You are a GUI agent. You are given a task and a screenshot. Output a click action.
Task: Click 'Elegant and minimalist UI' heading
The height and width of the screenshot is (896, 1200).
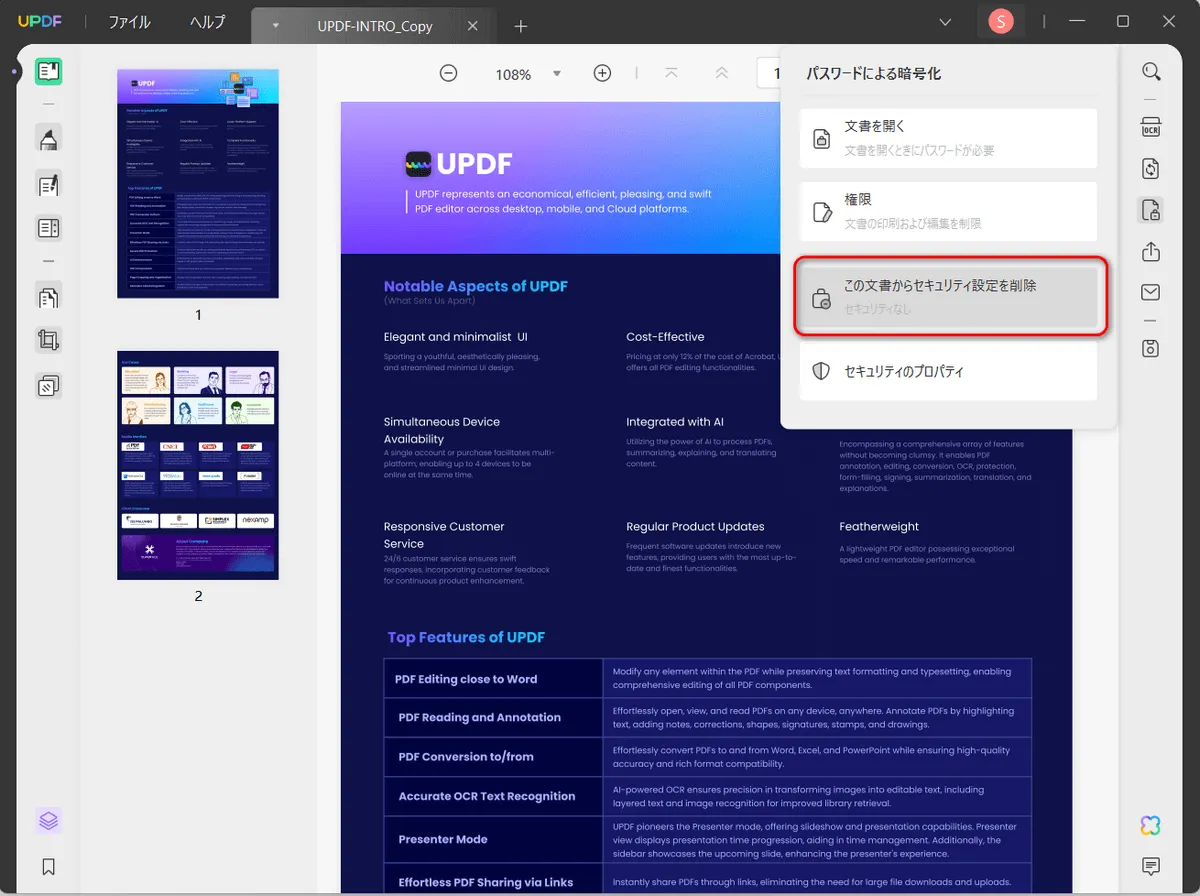click(x=456, y=337)
